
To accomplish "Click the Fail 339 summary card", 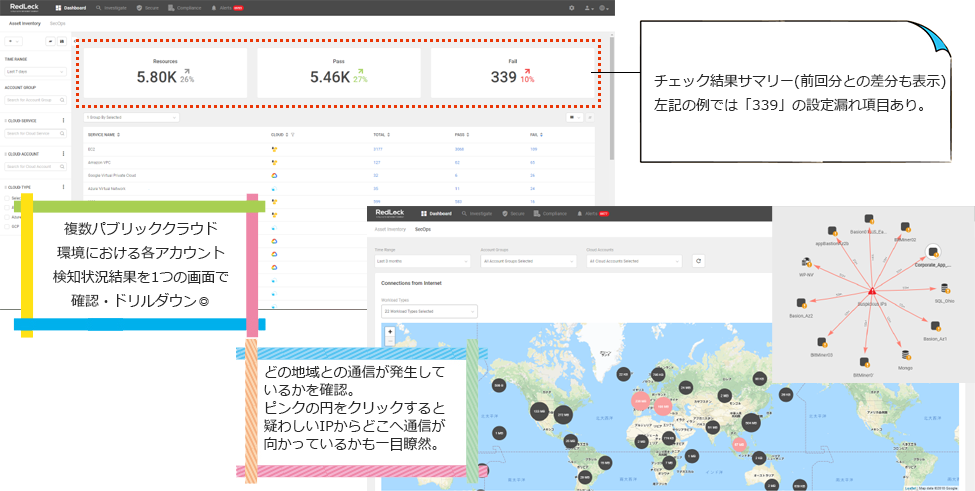I will pos(512,73).
